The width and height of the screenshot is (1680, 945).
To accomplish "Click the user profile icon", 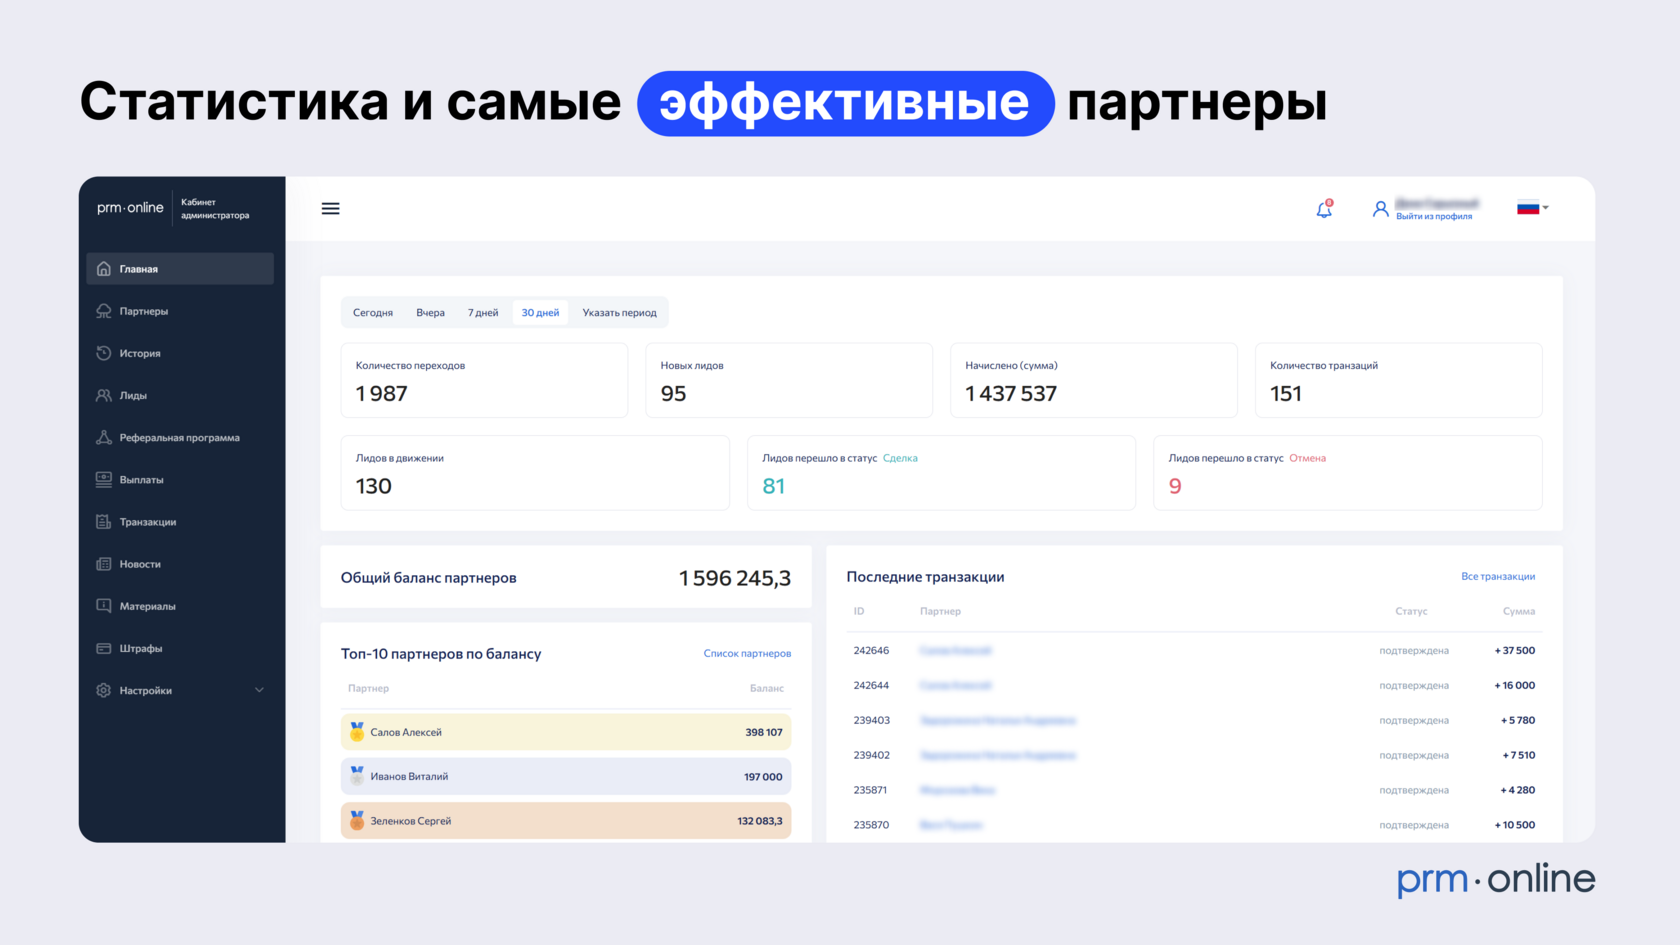I will coord(1380,209).
